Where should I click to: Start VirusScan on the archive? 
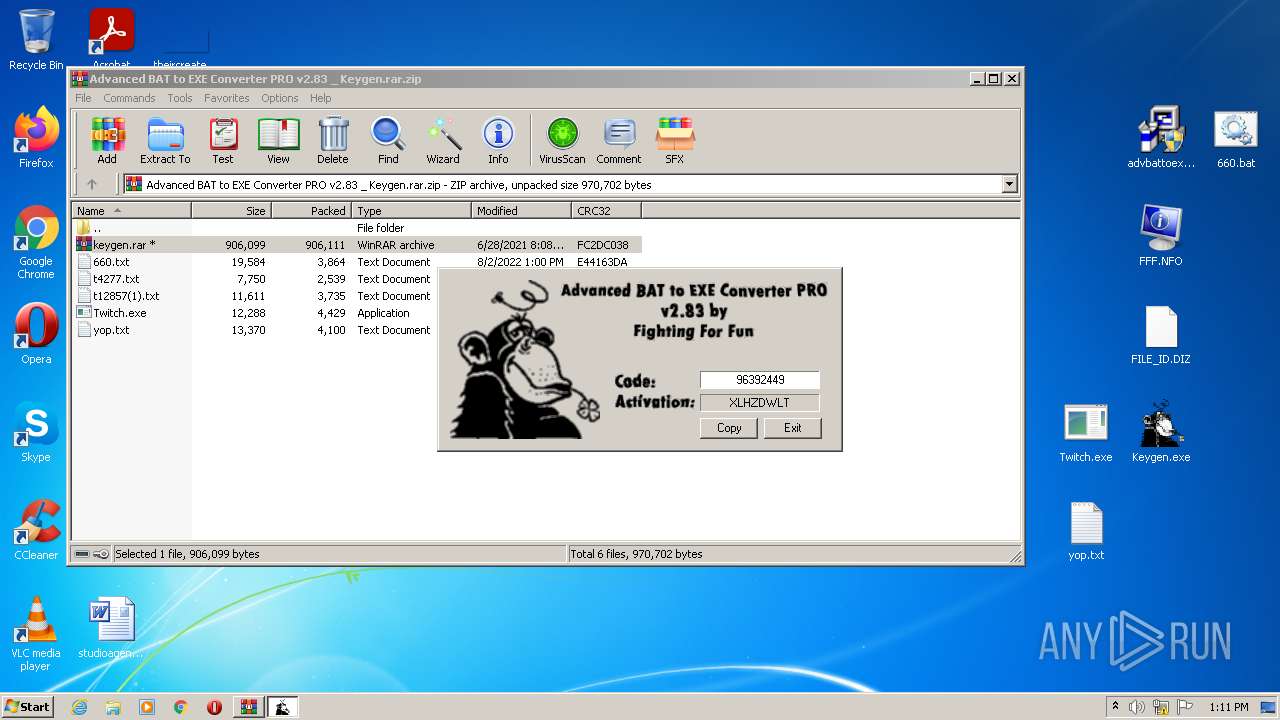click(562, 140)
